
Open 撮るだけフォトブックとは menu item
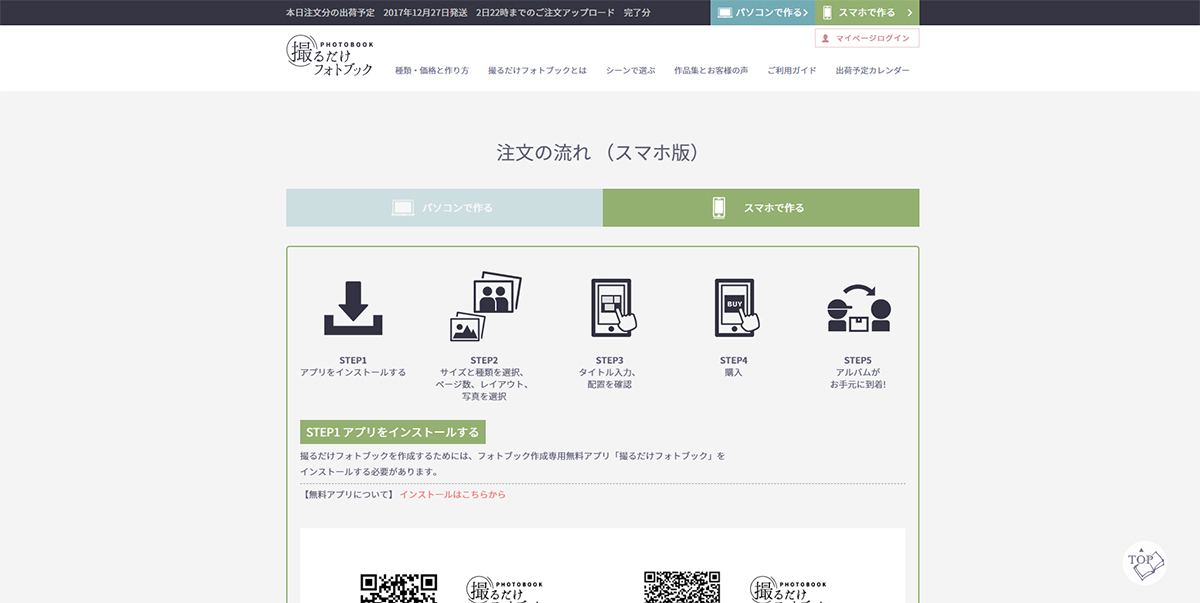pos(537,71)
